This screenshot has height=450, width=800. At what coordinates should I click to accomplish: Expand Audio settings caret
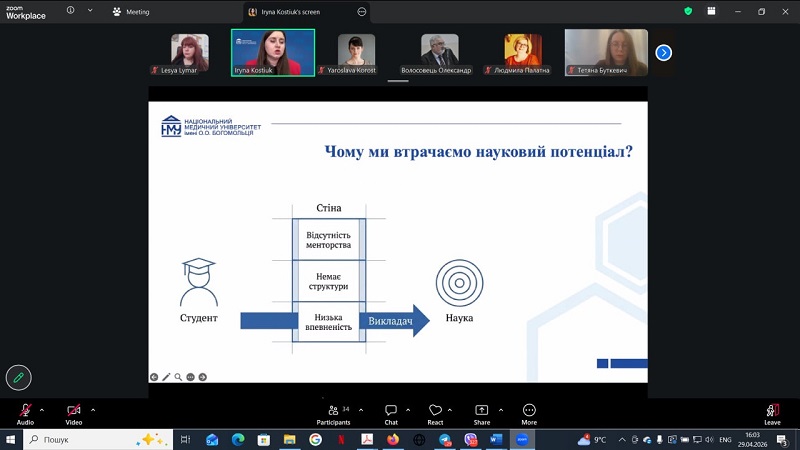(x=42, y=410)
